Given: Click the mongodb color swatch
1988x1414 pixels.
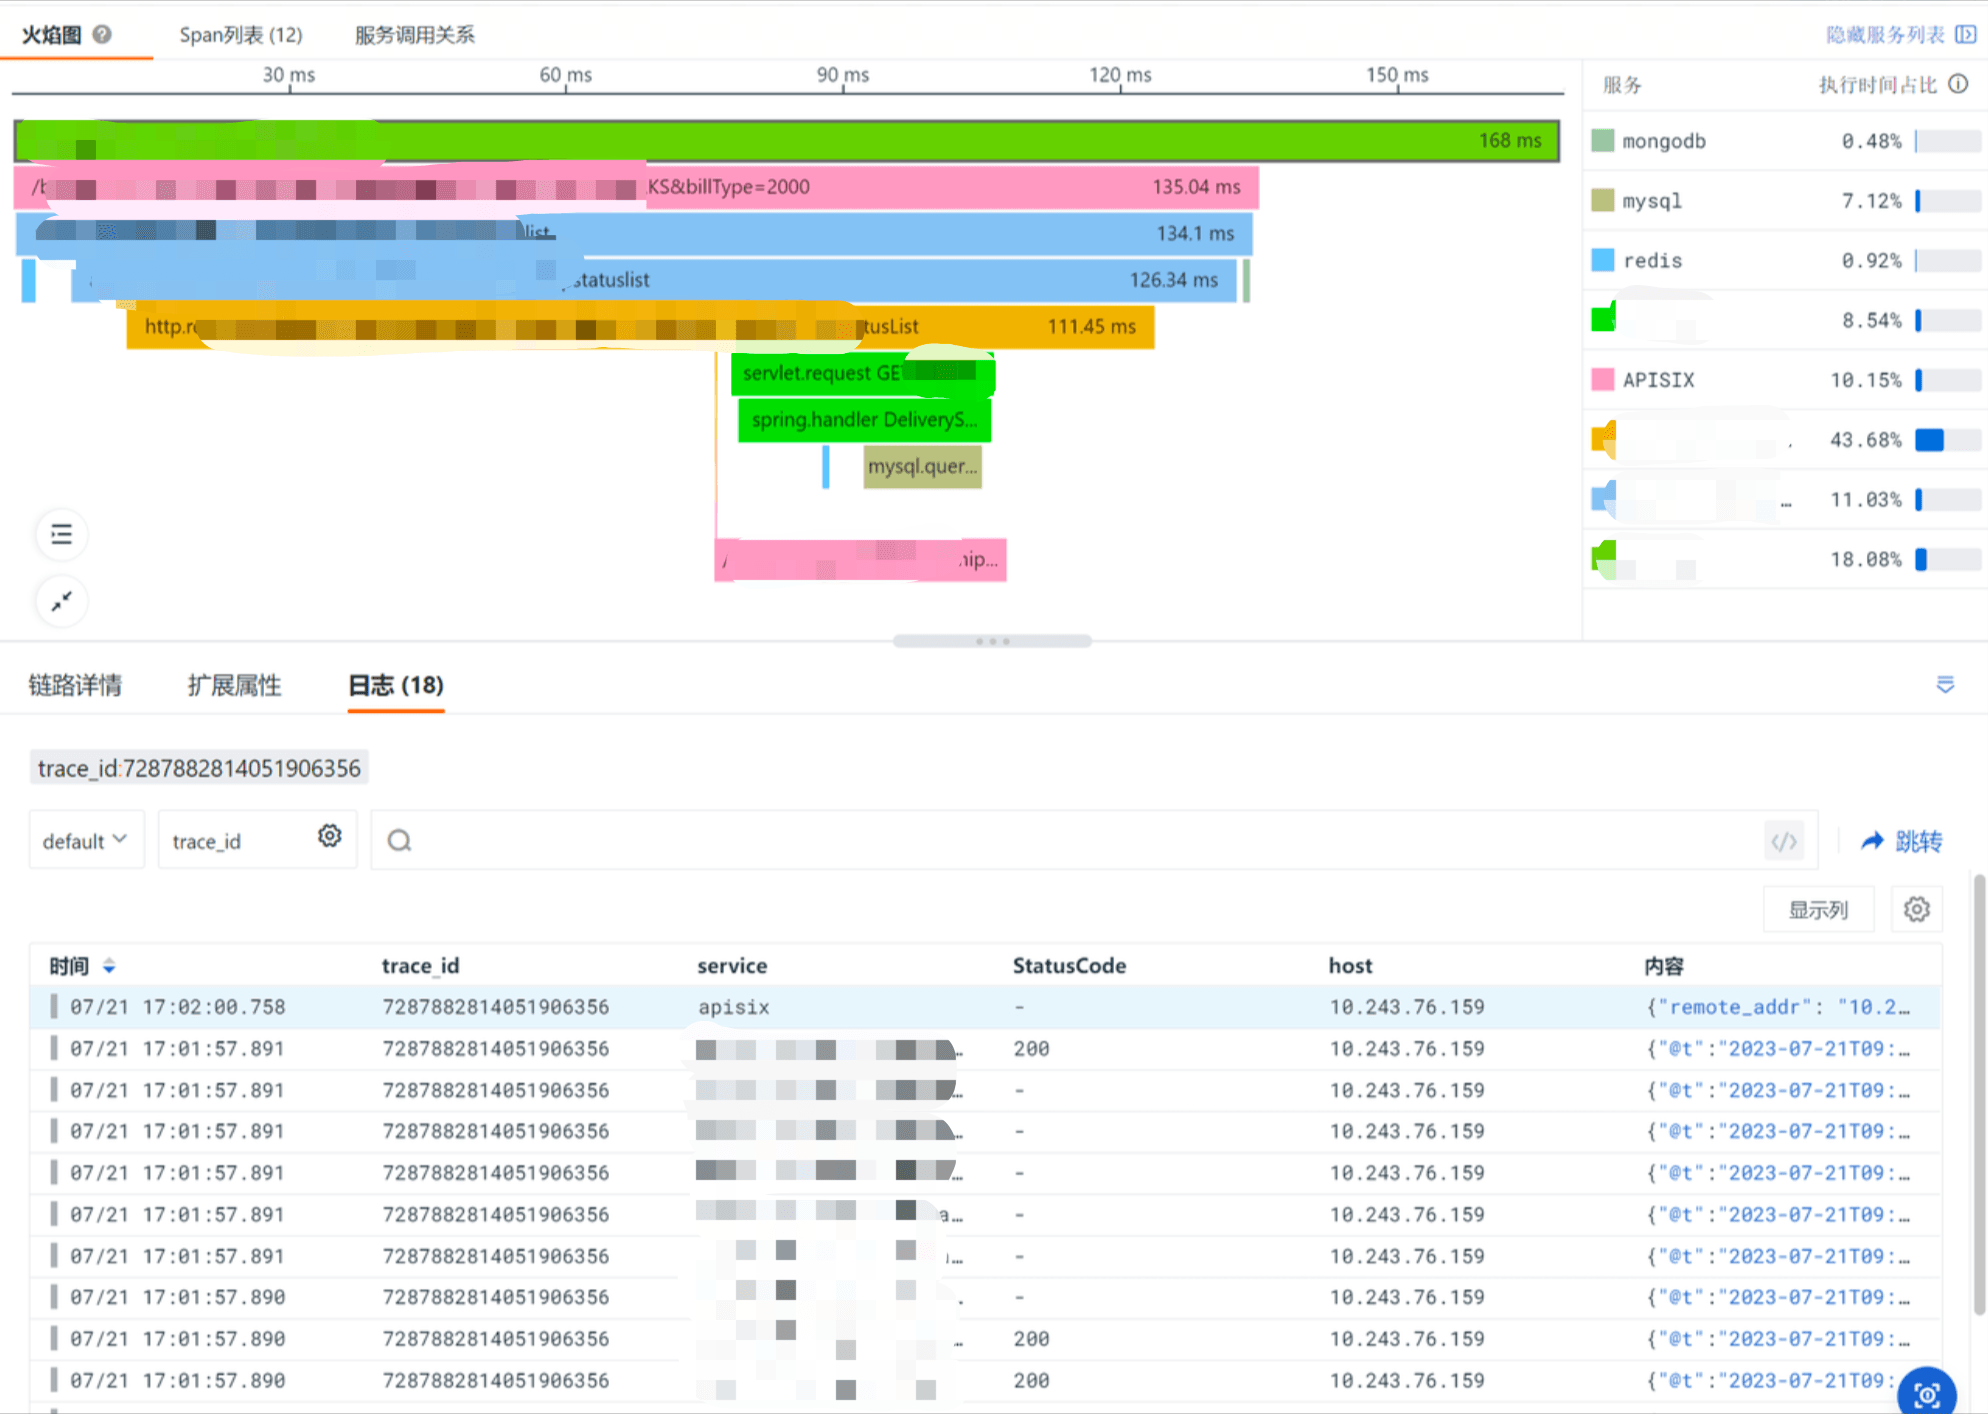Looking at the screenshot, I should 1603,141.
